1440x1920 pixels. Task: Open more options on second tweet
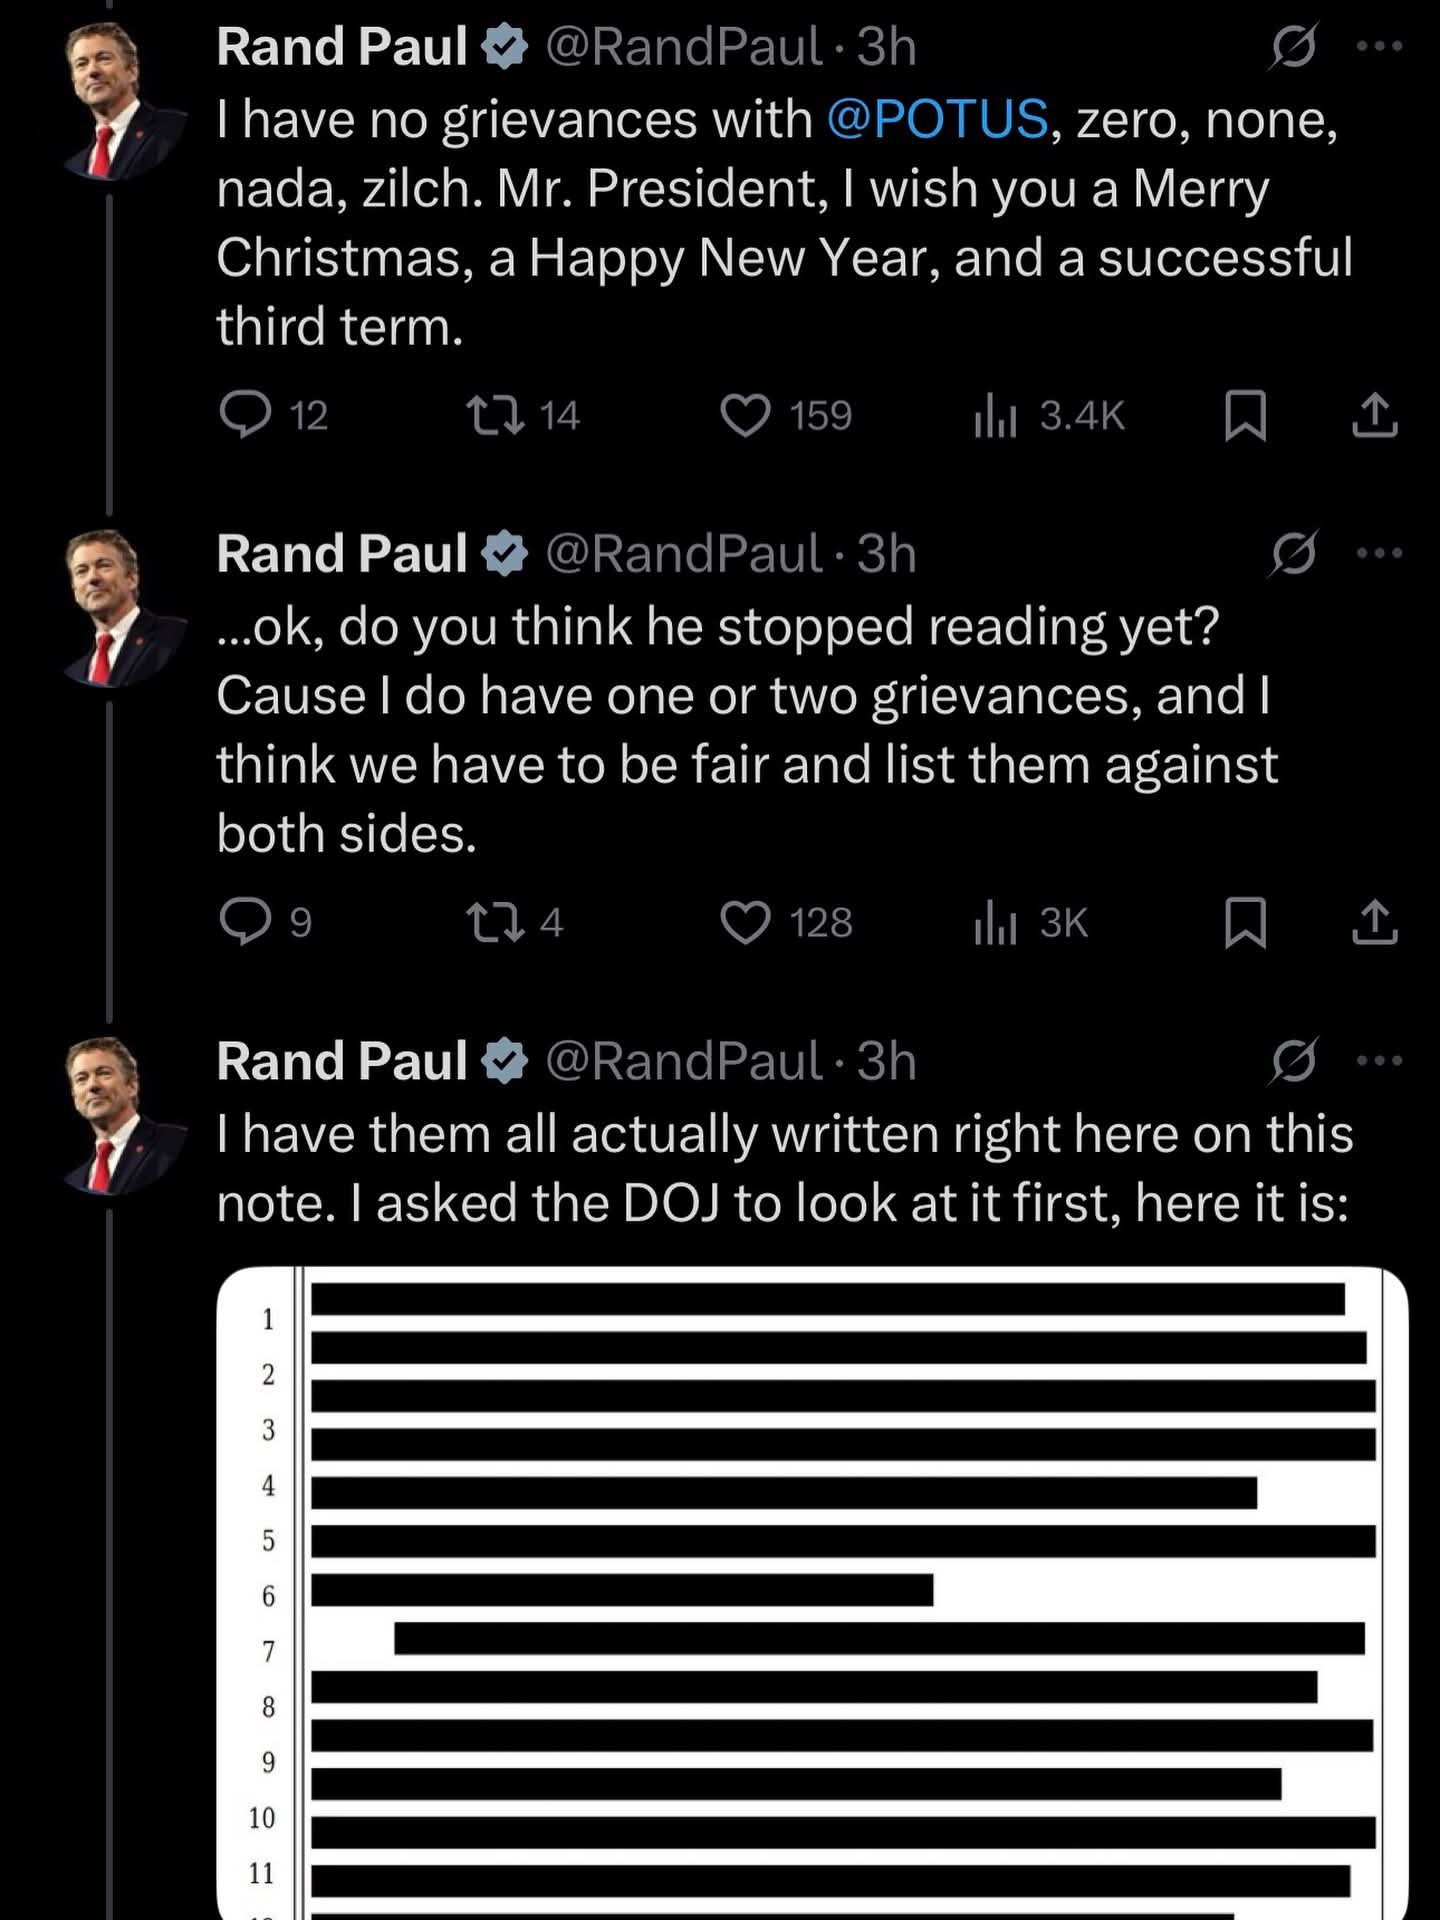pyautogui.click(x=1381, y=553)
